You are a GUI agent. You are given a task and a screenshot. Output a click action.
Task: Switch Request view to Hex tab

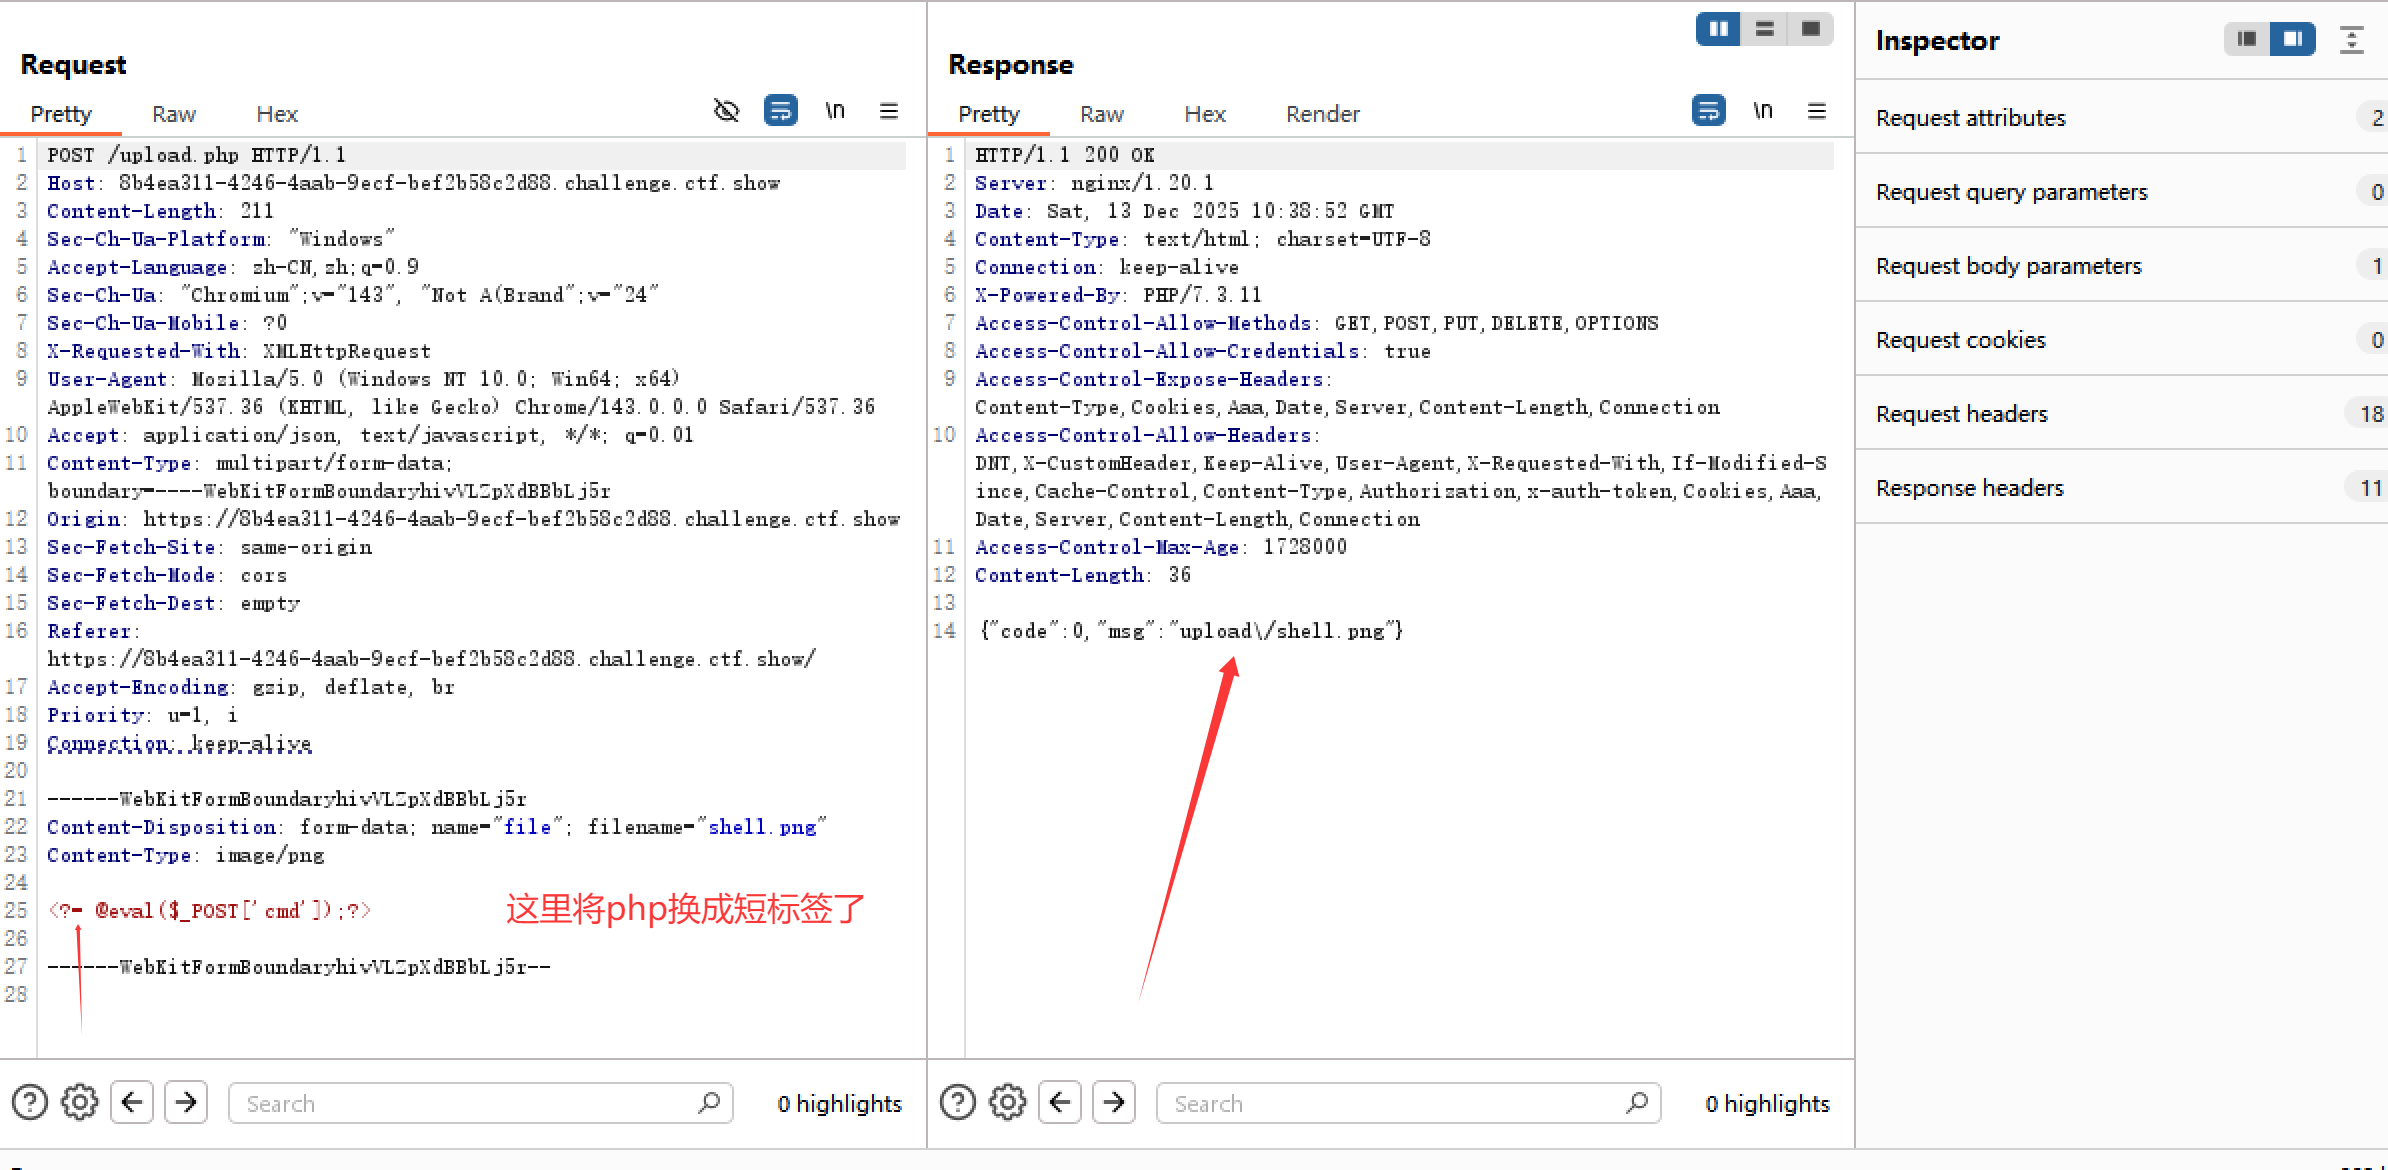pyautogui.click(x=277, y=114)
